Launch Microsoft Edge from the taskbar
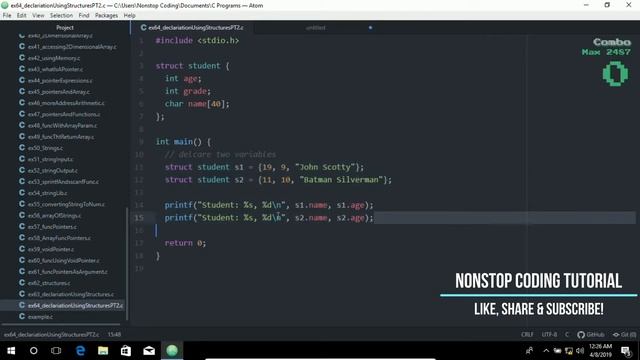The height and width of the screenshot is (360, 640). click(80, 351)
